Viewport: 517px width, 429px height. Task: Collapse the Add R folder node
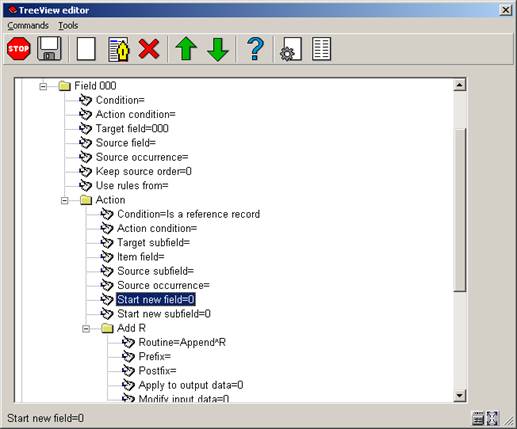pos(86,329)
